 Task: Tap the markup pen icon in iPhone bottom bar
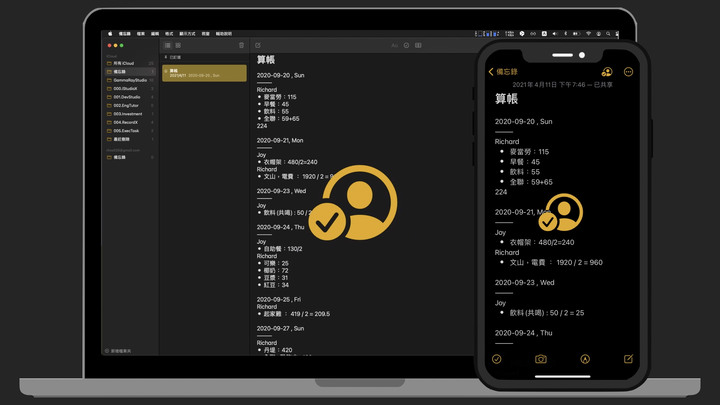(585, 359)
